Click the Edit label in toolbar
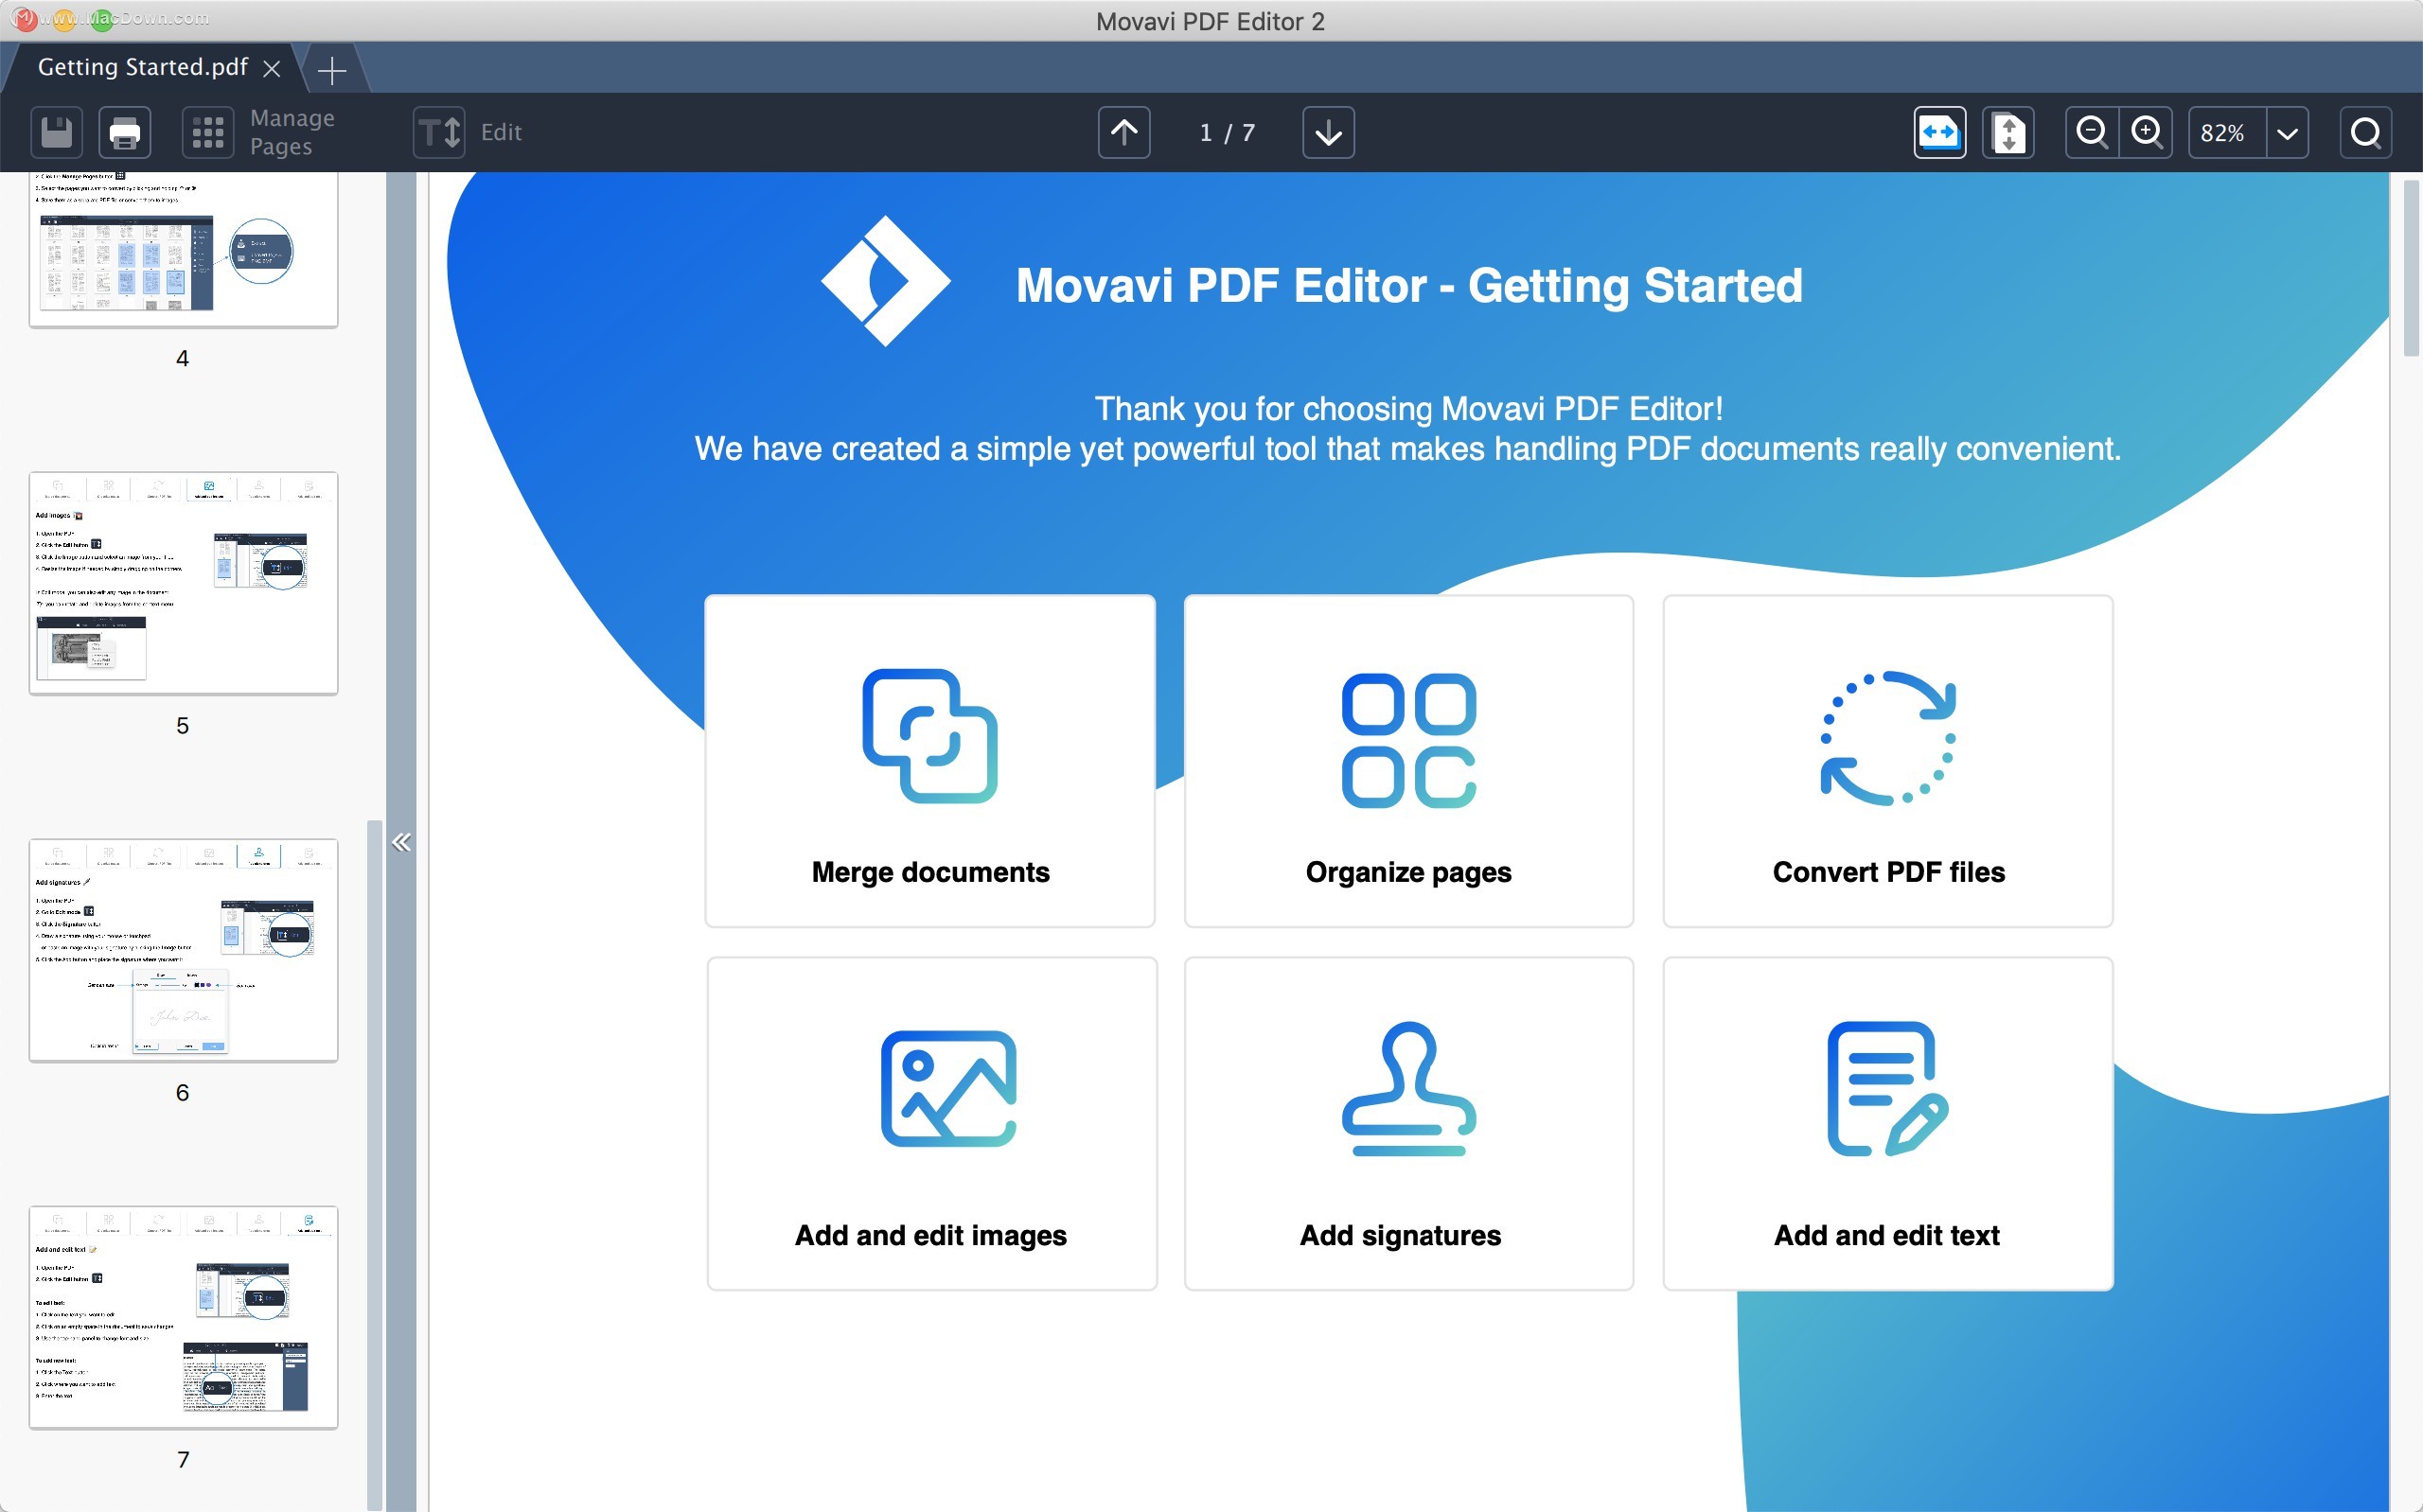This screenshot has height=1512, width=2423. (501, 132)
